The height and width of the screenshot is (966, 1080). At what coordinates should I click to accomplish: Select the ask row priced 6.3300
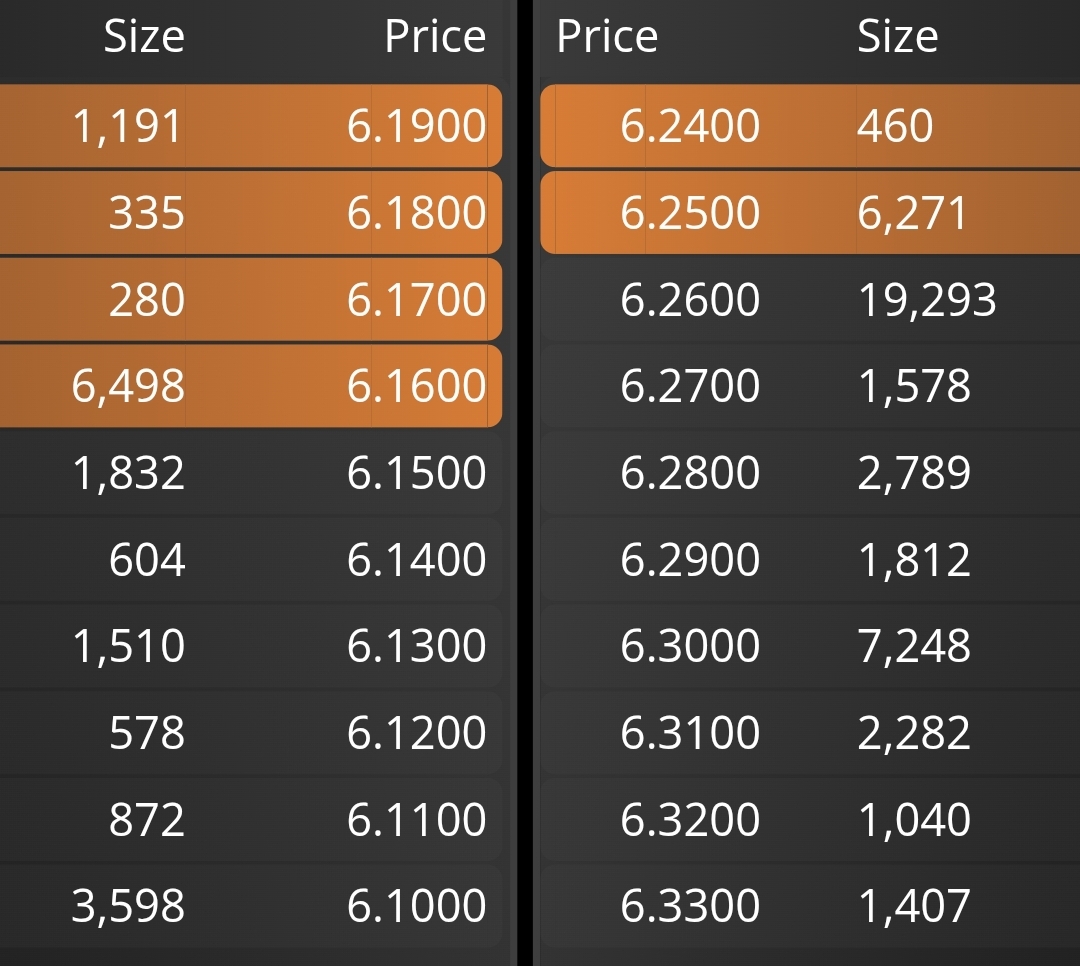tap(810, 905)
